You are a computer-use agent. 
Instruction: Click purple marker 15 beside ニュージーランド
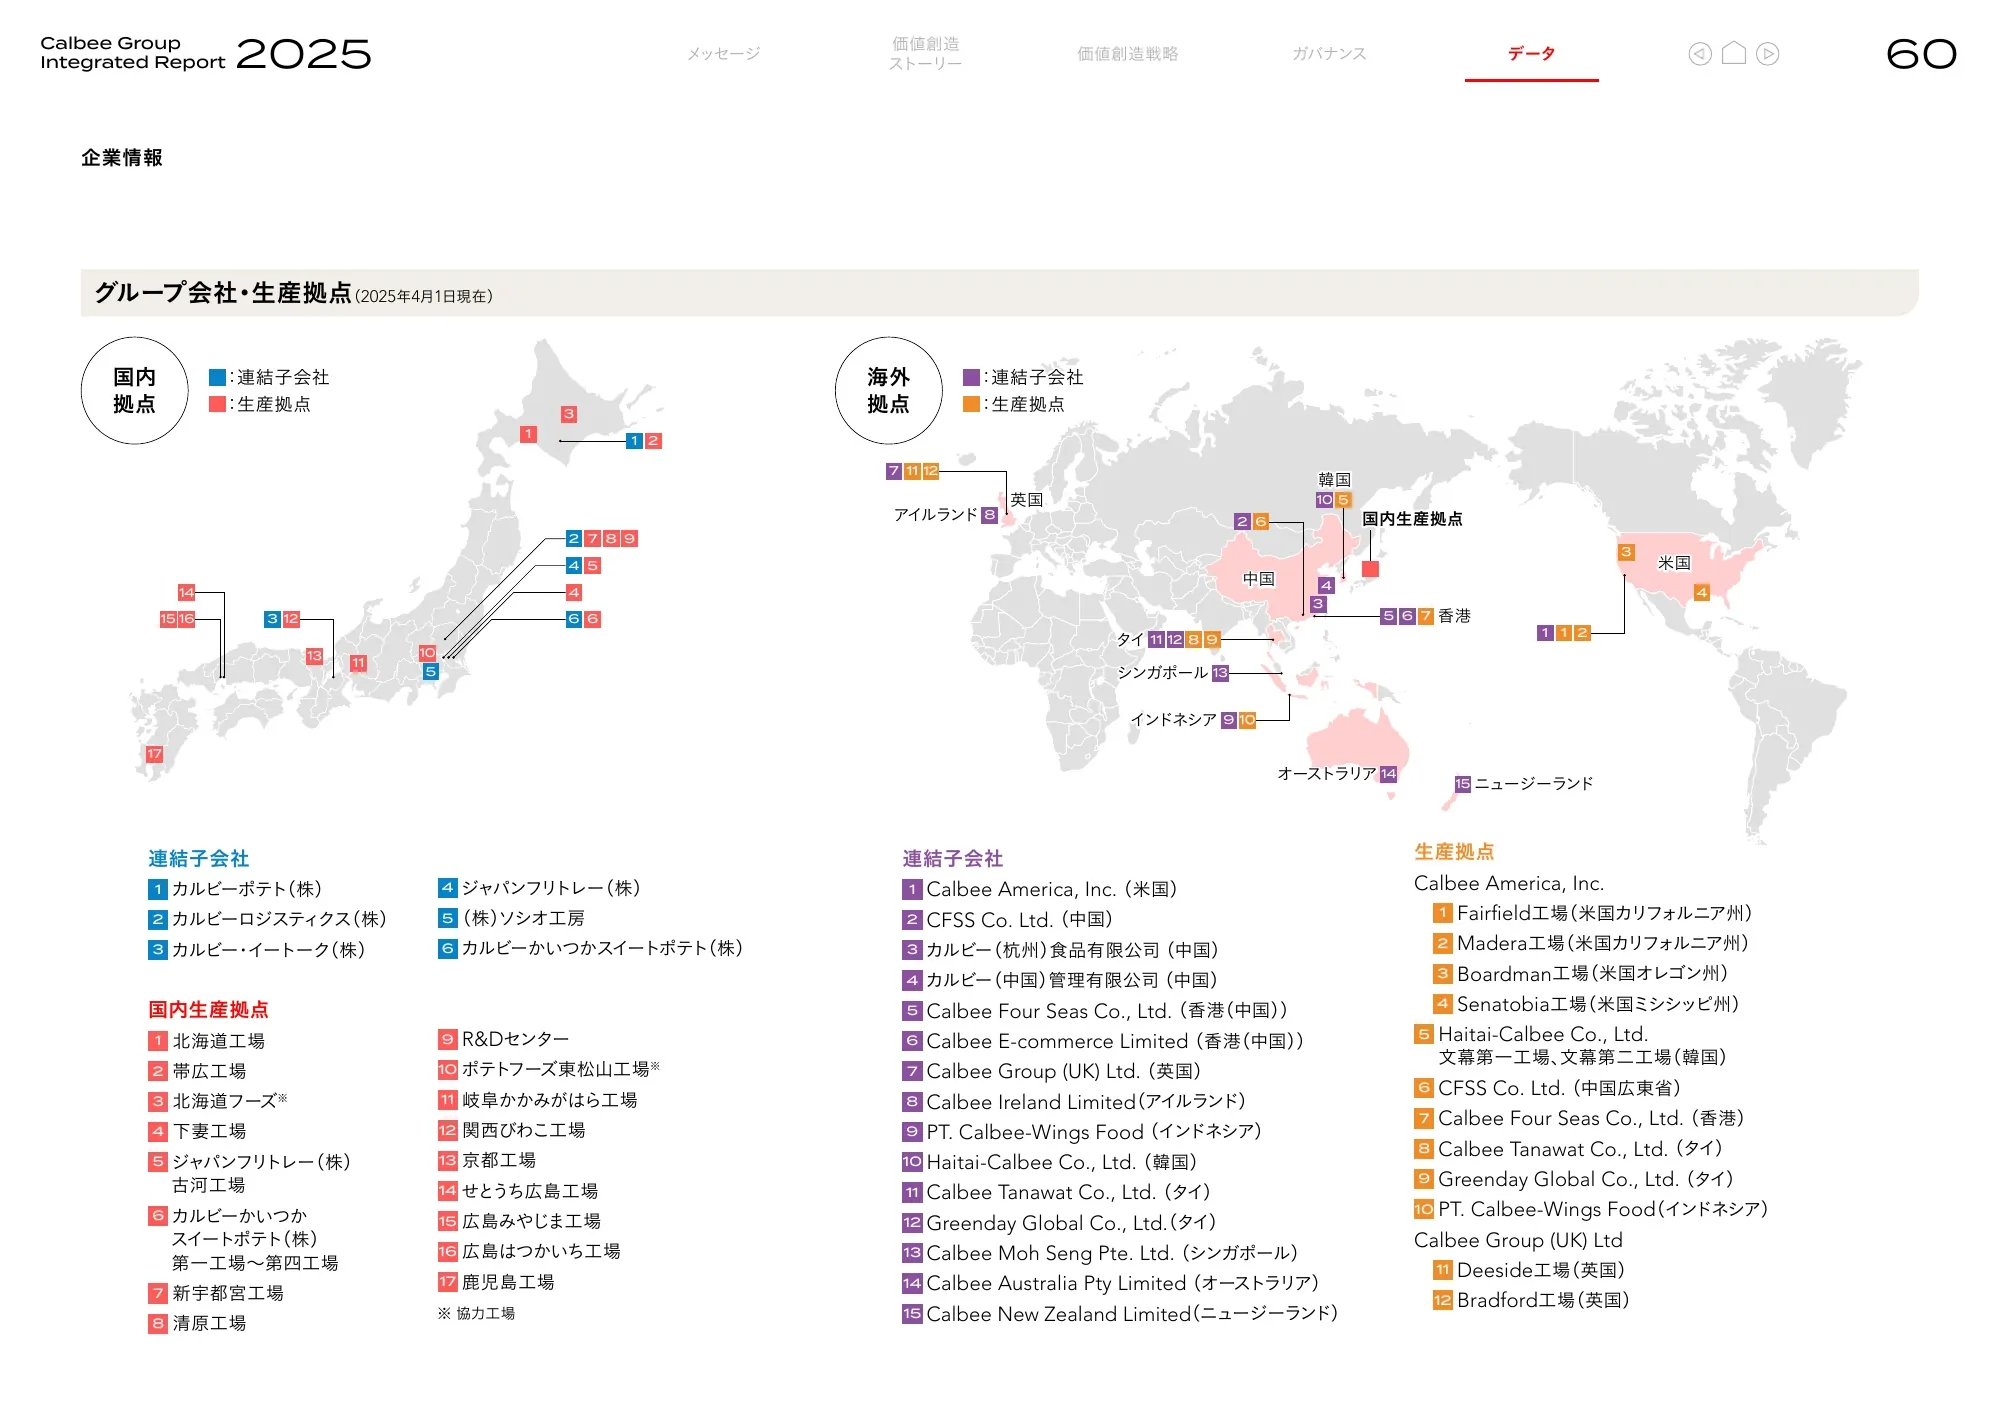(1463, 784)
